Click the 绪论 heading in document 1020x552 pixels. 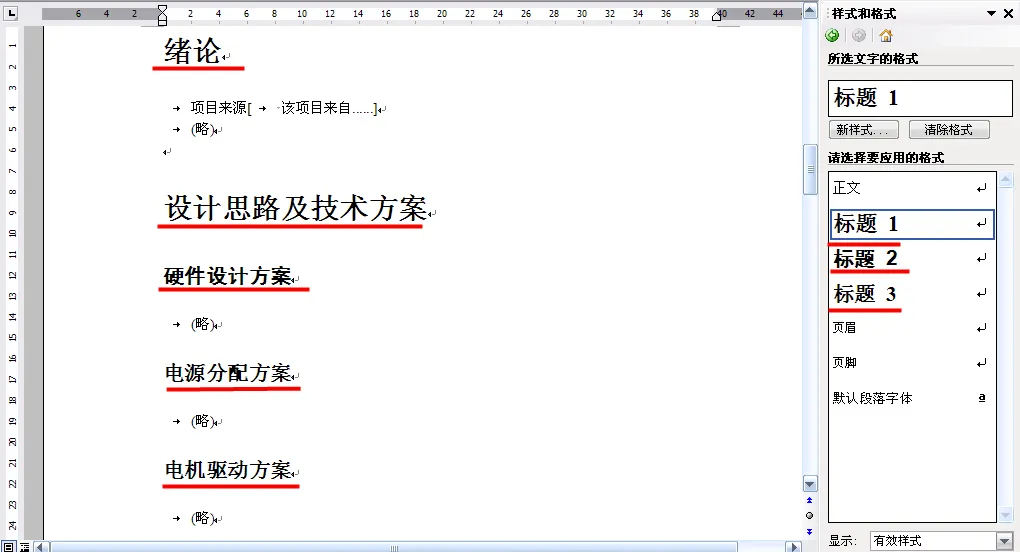click(x=193, y=51)
